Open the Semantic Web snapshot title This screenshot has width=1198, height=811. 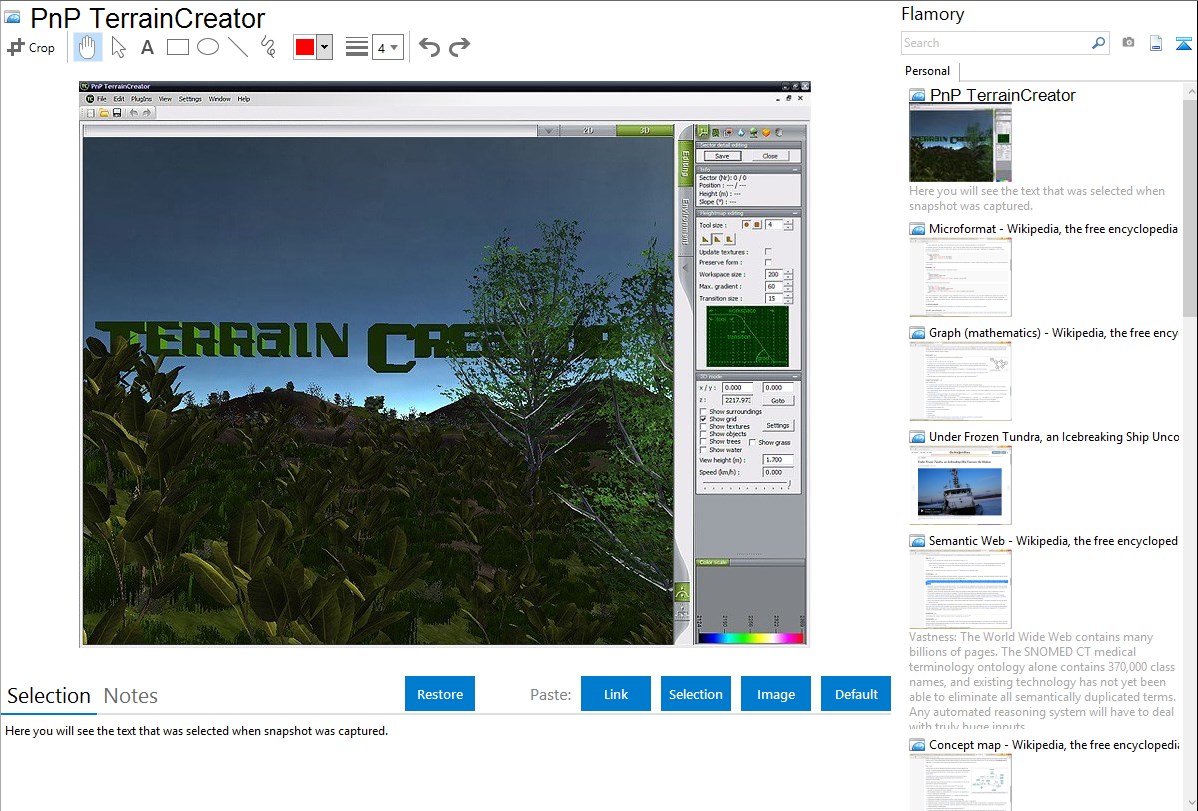[x=1053, y=540]
